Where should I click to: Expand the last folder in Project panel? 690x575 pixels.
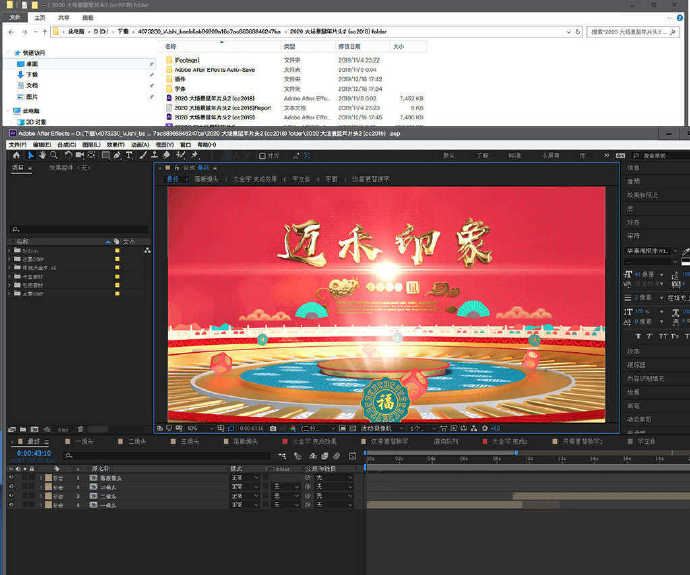10,293
